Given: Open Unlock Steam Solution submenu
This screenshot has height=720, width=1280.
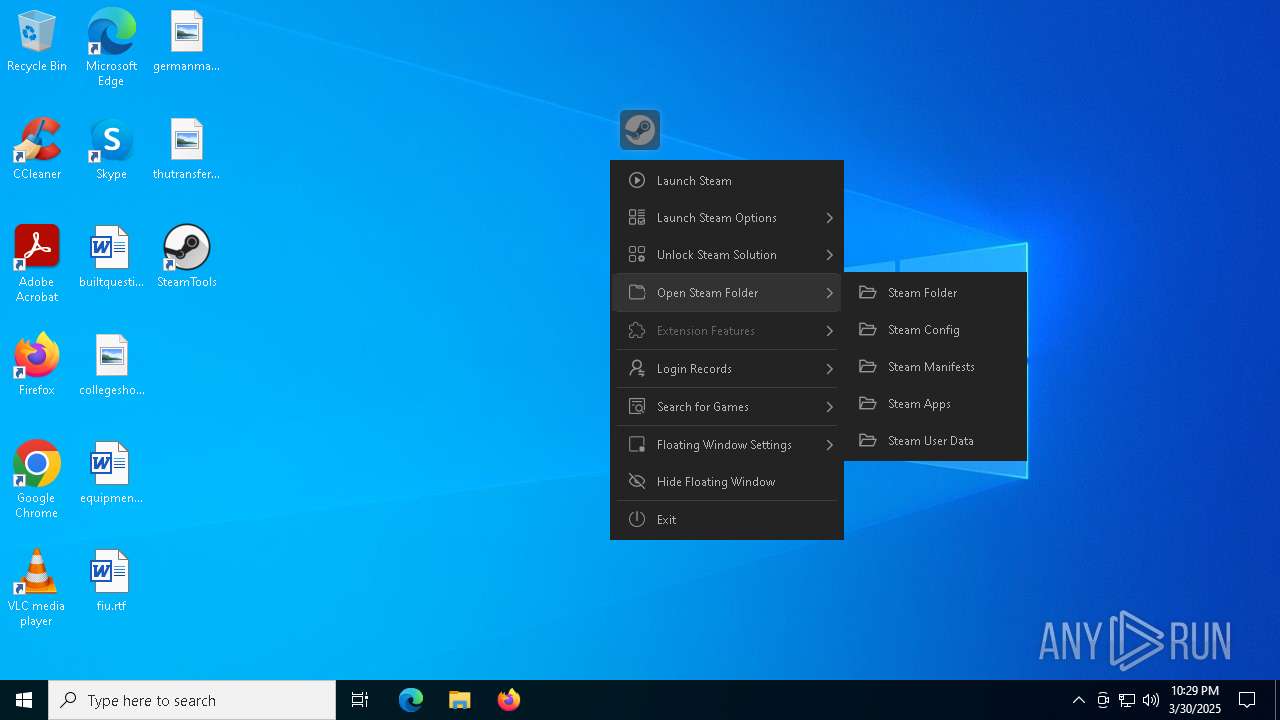Looking at the screenshot, I should click(x=727, y=255).
